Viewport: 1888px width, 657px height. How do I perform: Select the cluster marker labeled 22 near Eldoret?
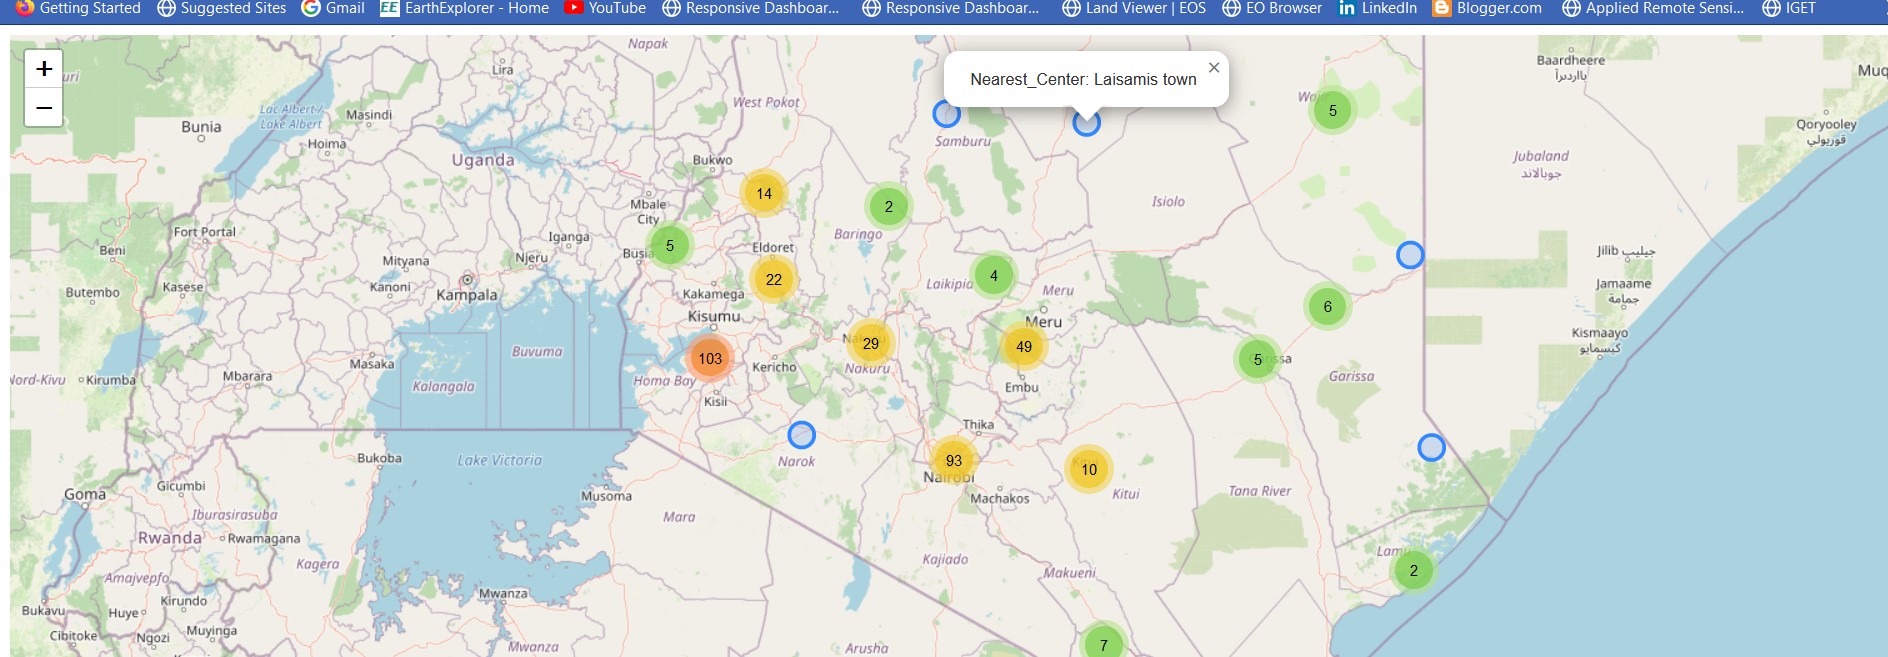pyautogui.click(x=773, y=279)
